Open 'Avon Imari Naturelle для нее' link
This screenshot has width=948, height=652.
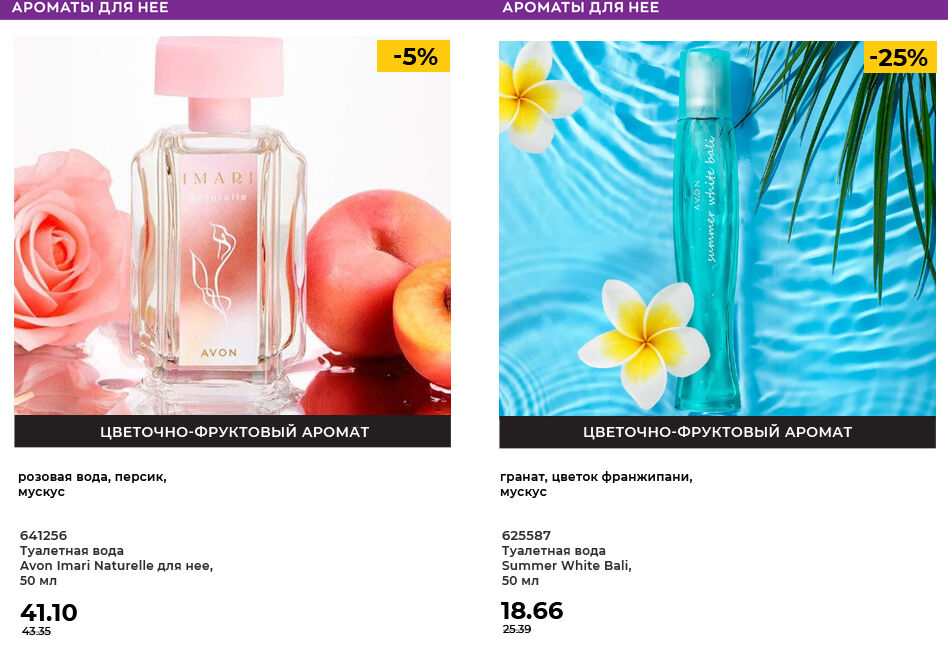click(x=116, y=566)
